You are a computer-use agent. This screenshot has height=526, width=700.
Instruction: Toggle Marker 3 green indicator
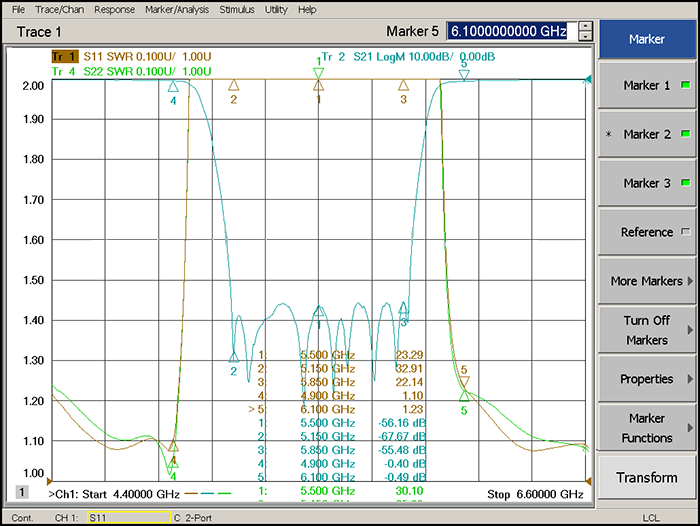[x=686, y=183]
